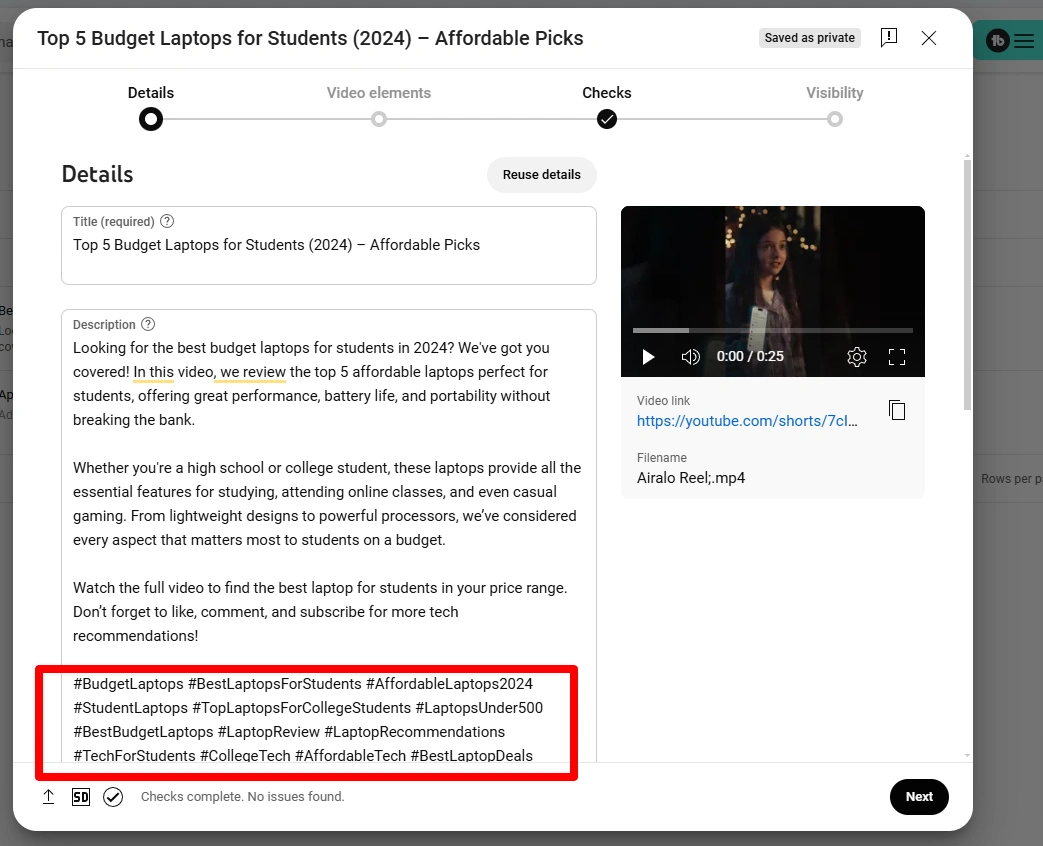1043x846 pixels.
Task: Click the Details section heading
Action: [97, 174]
